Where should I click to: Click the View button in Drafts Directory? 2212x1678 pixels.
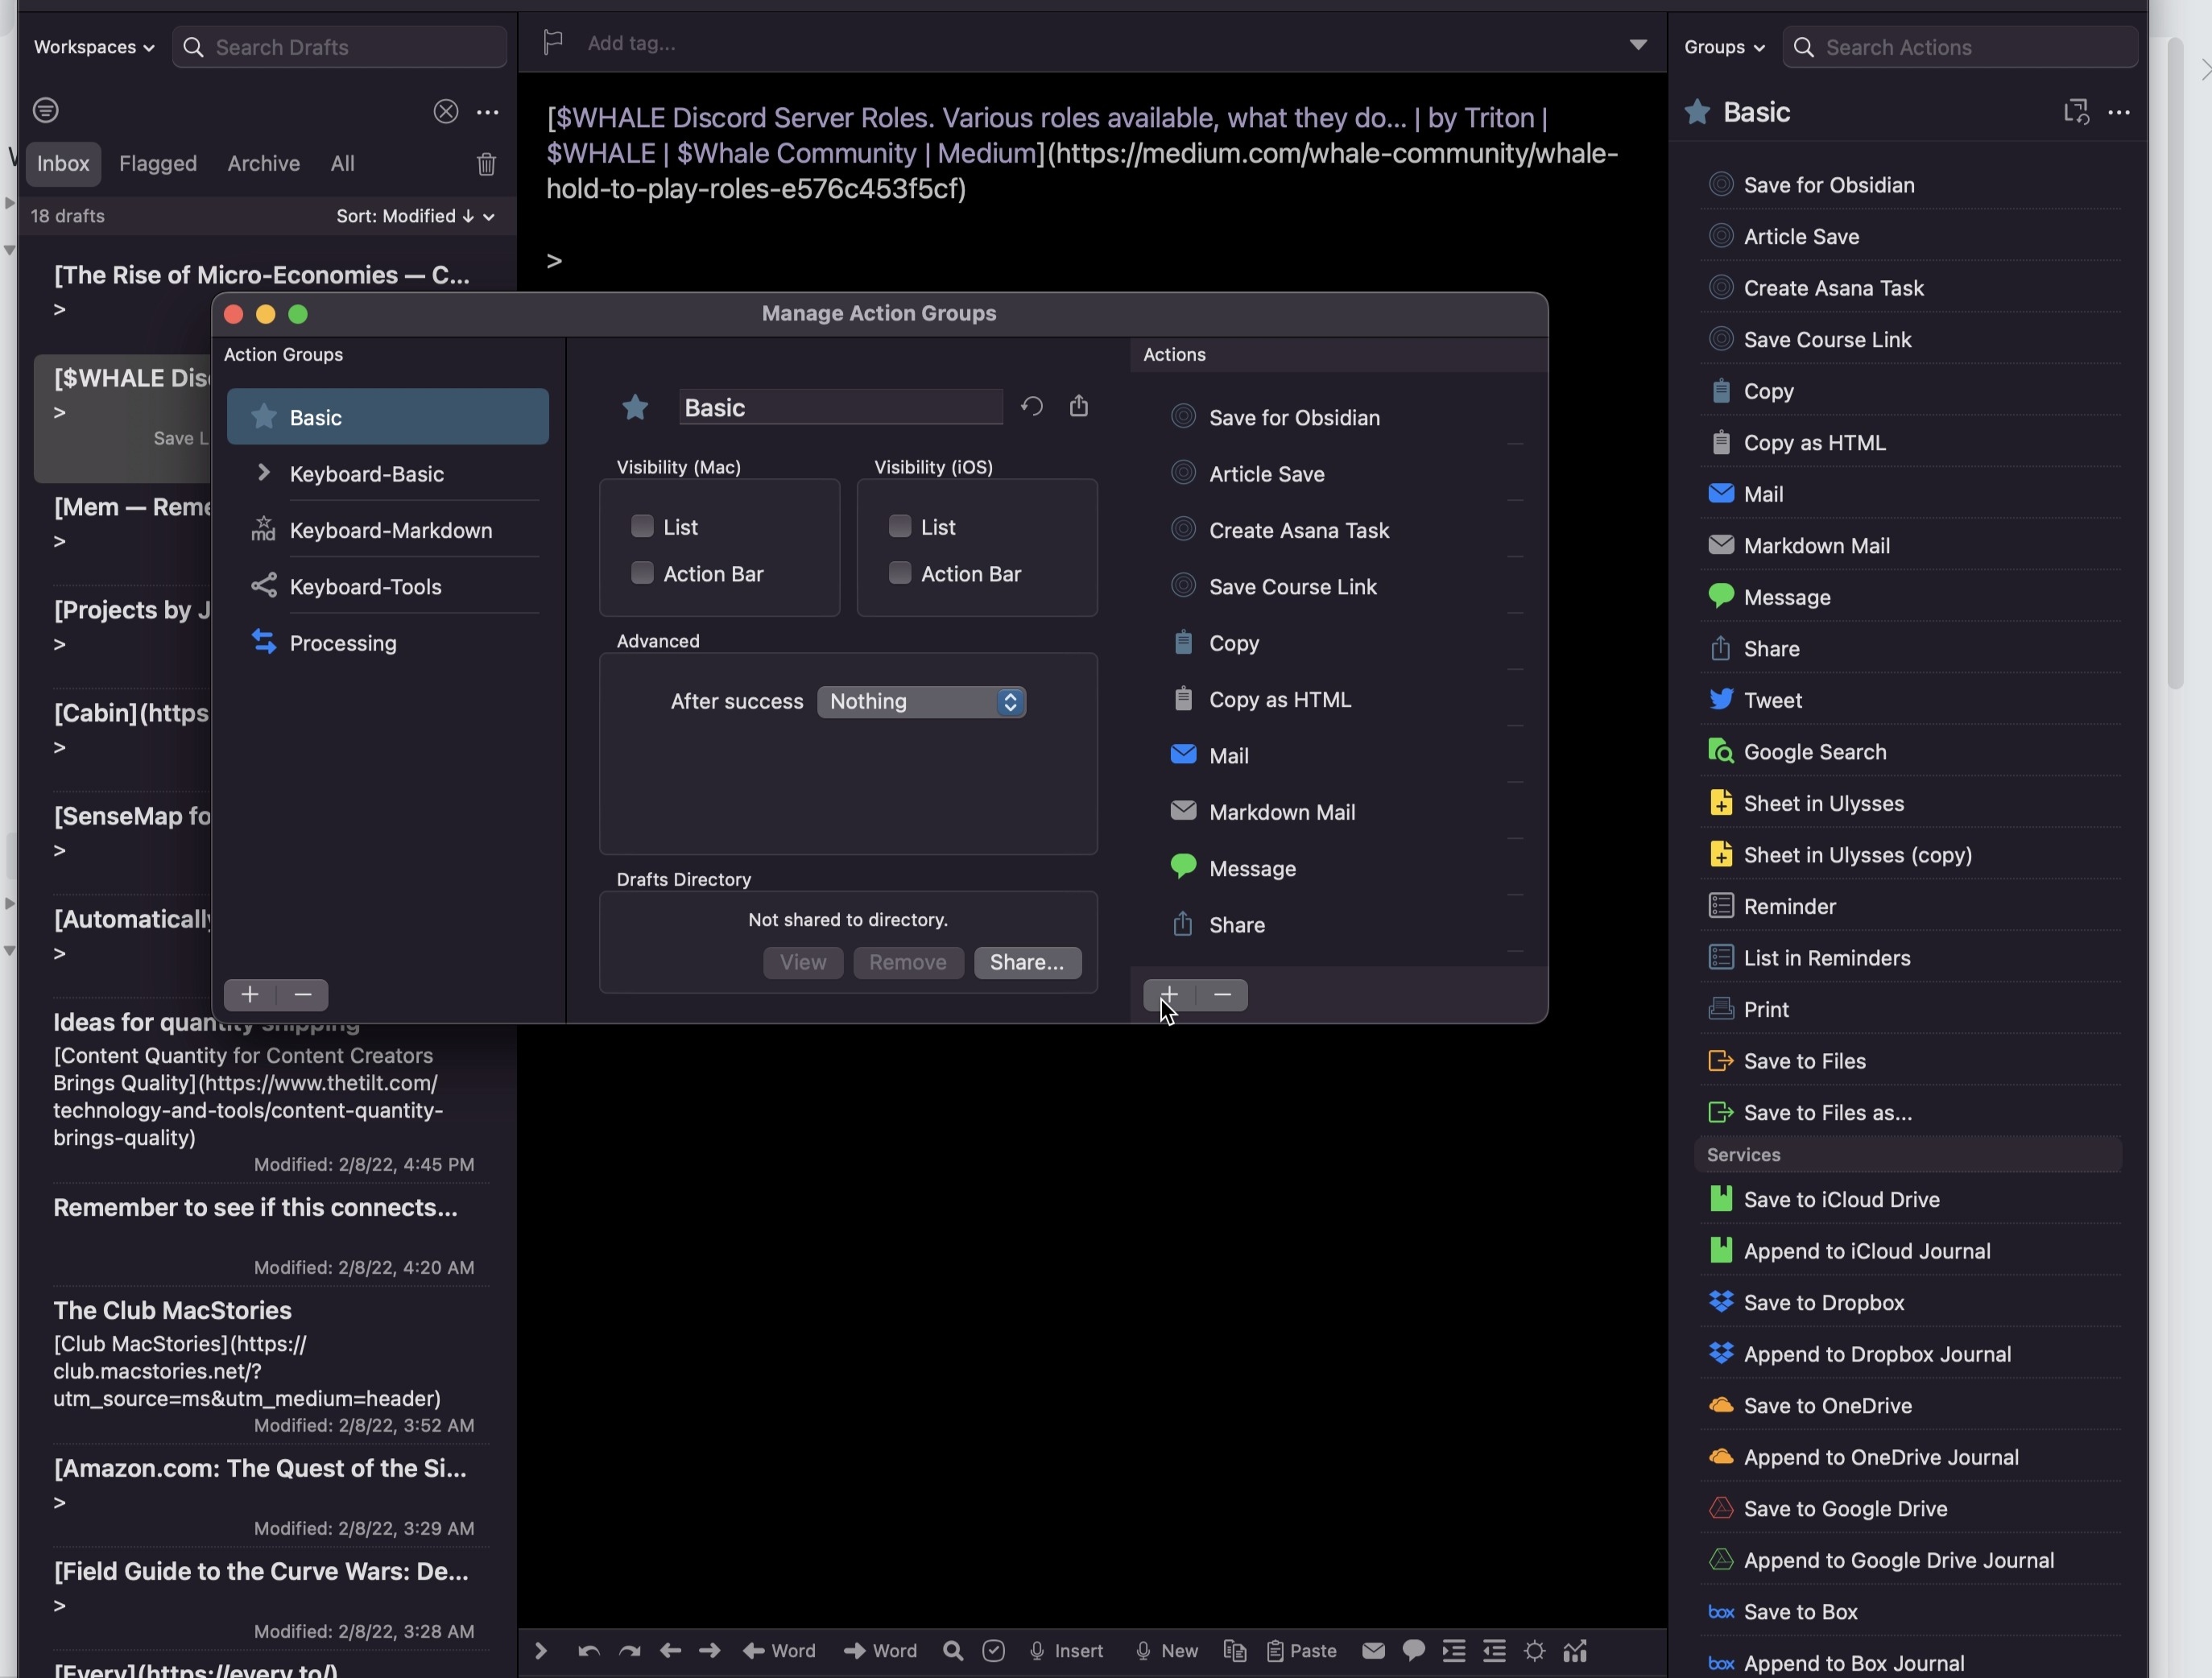(x=803, y=962)
